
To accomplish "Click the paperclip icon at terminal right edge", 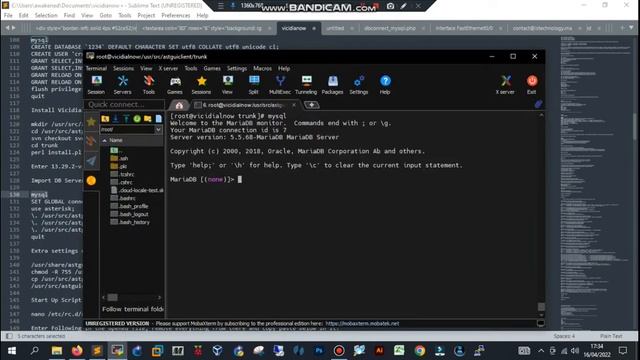I will coord(538,104).
